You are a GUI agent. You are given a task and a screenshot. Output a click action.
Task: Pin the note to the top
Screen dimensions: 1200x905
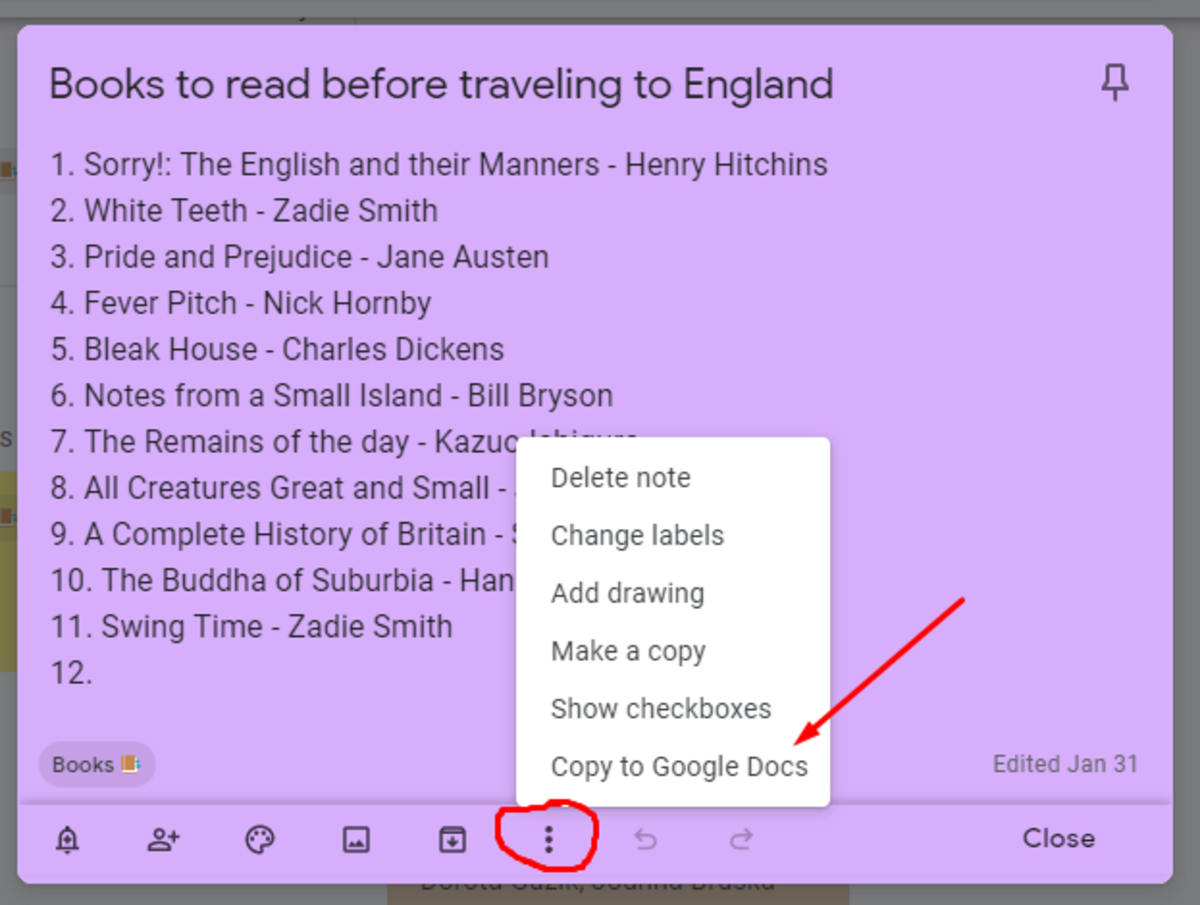pos(1114,84)
